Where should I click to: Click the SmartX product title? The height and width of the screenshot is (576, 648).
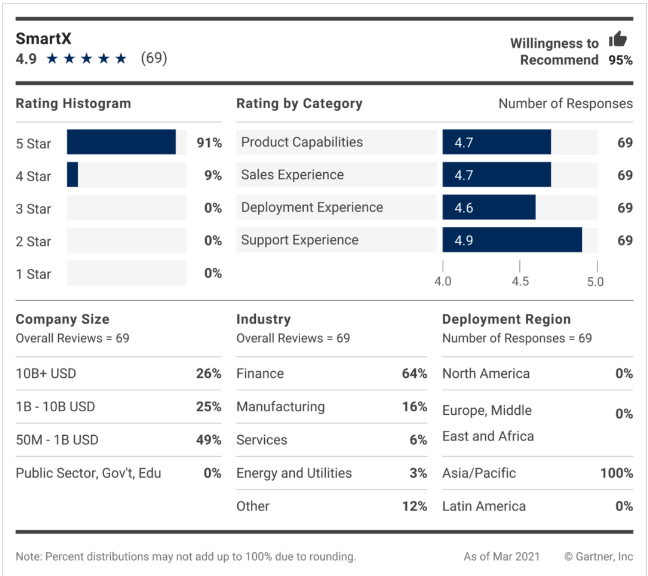coord(44,38)
